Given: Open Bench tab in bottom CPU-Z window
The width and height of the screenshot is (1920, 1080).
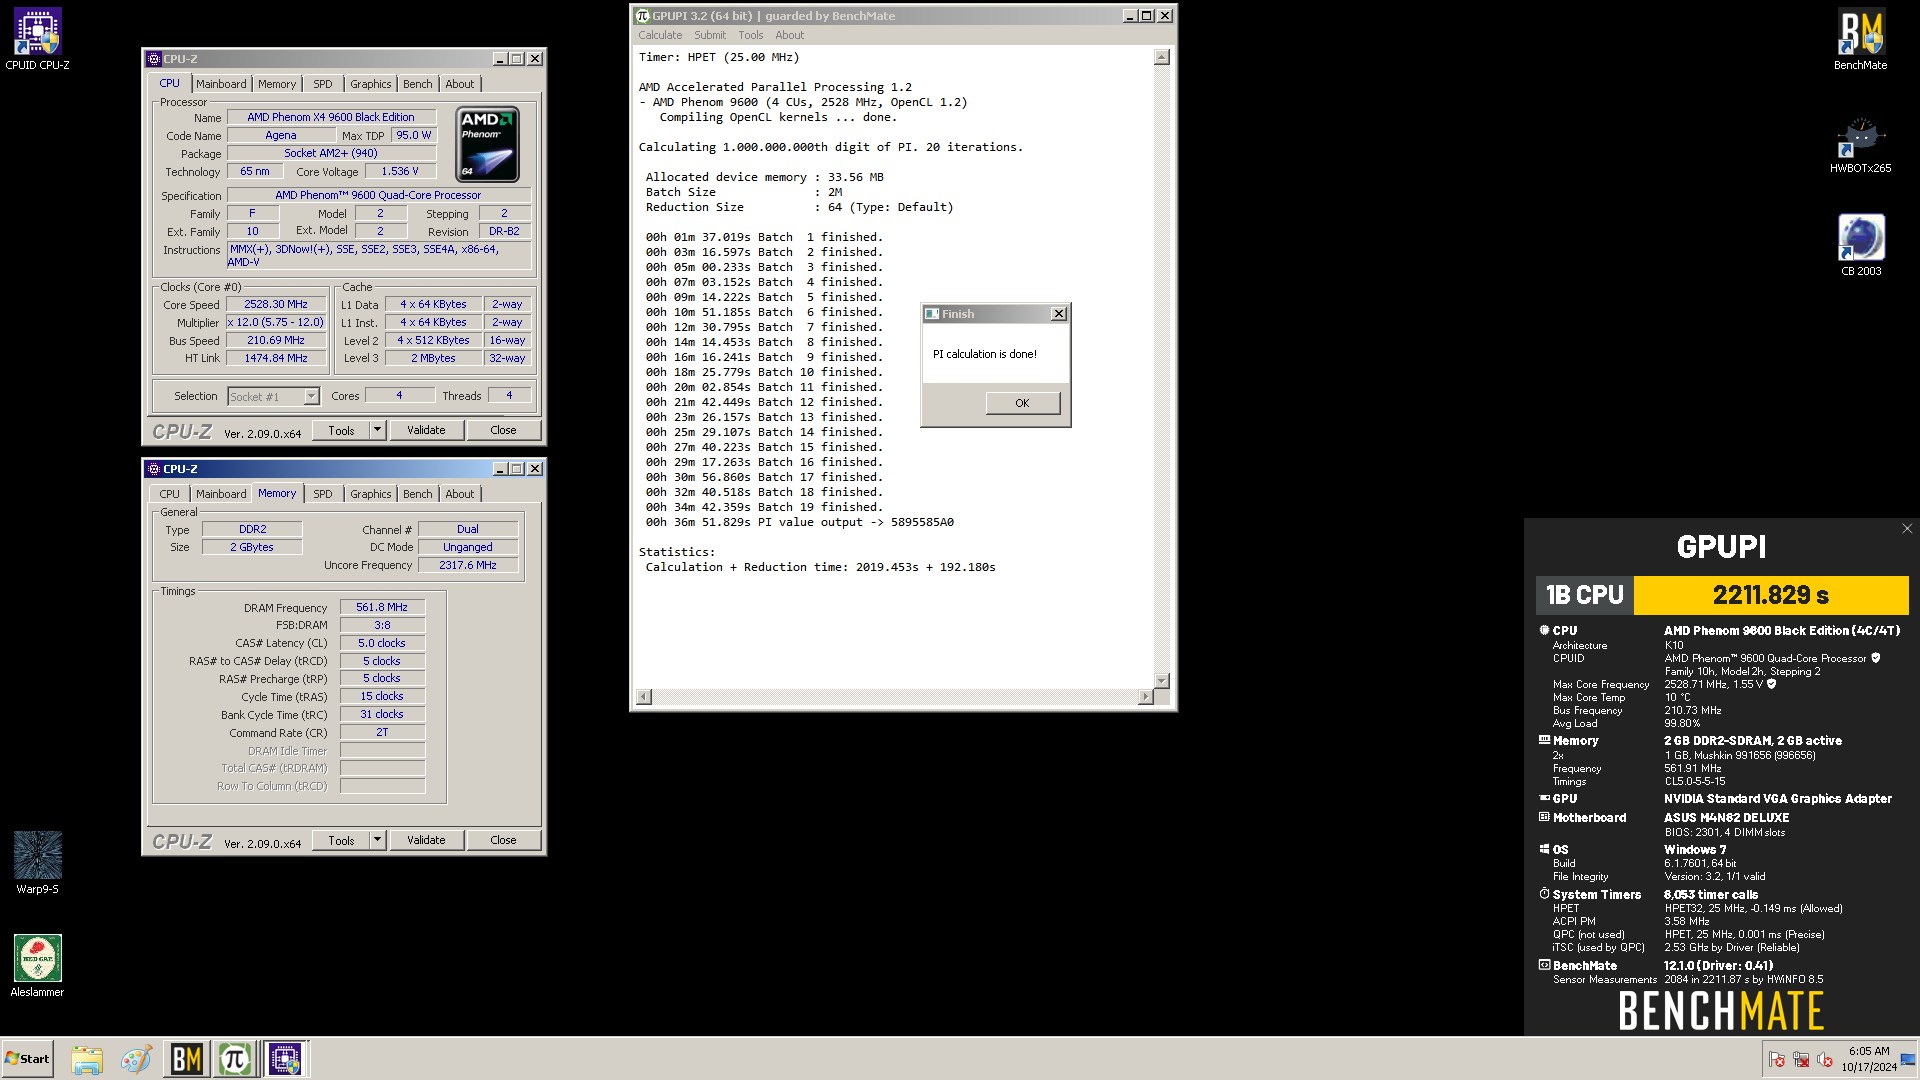Looking at the screenshot, I should click(x=418, y=494).
